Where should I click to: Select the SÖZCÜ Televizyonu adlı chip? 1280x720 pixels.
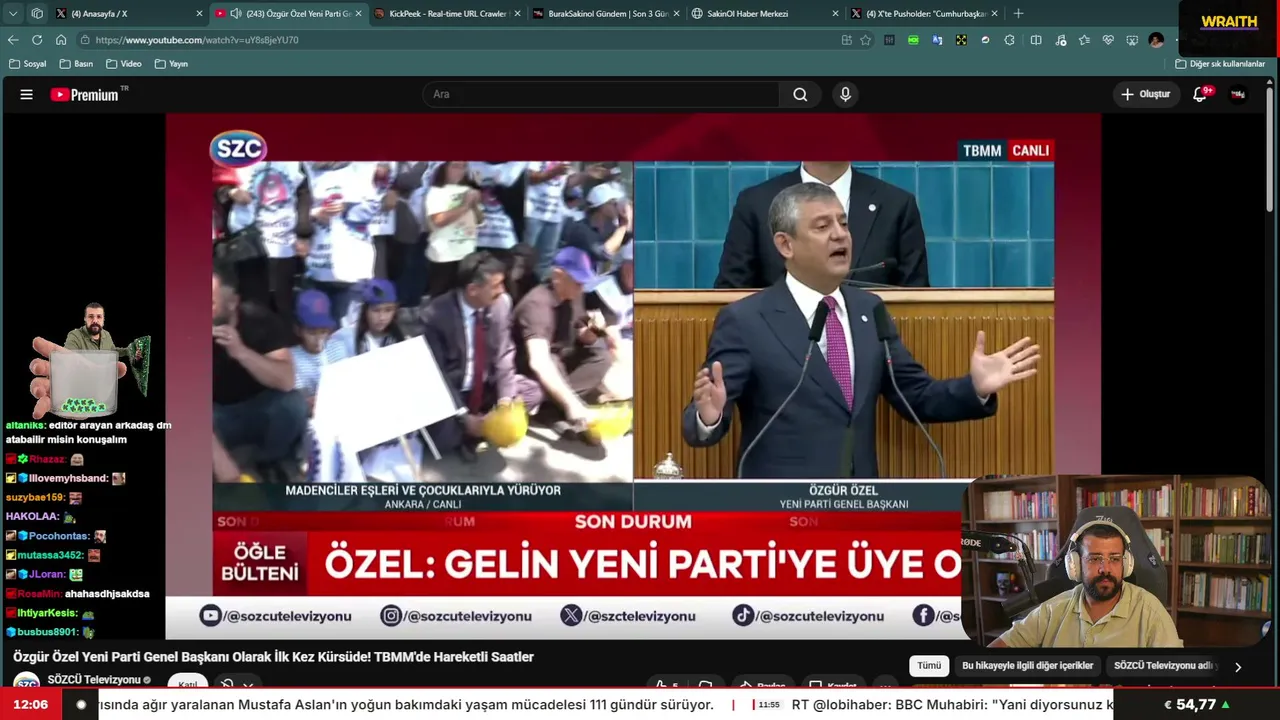click(1163, 666)
